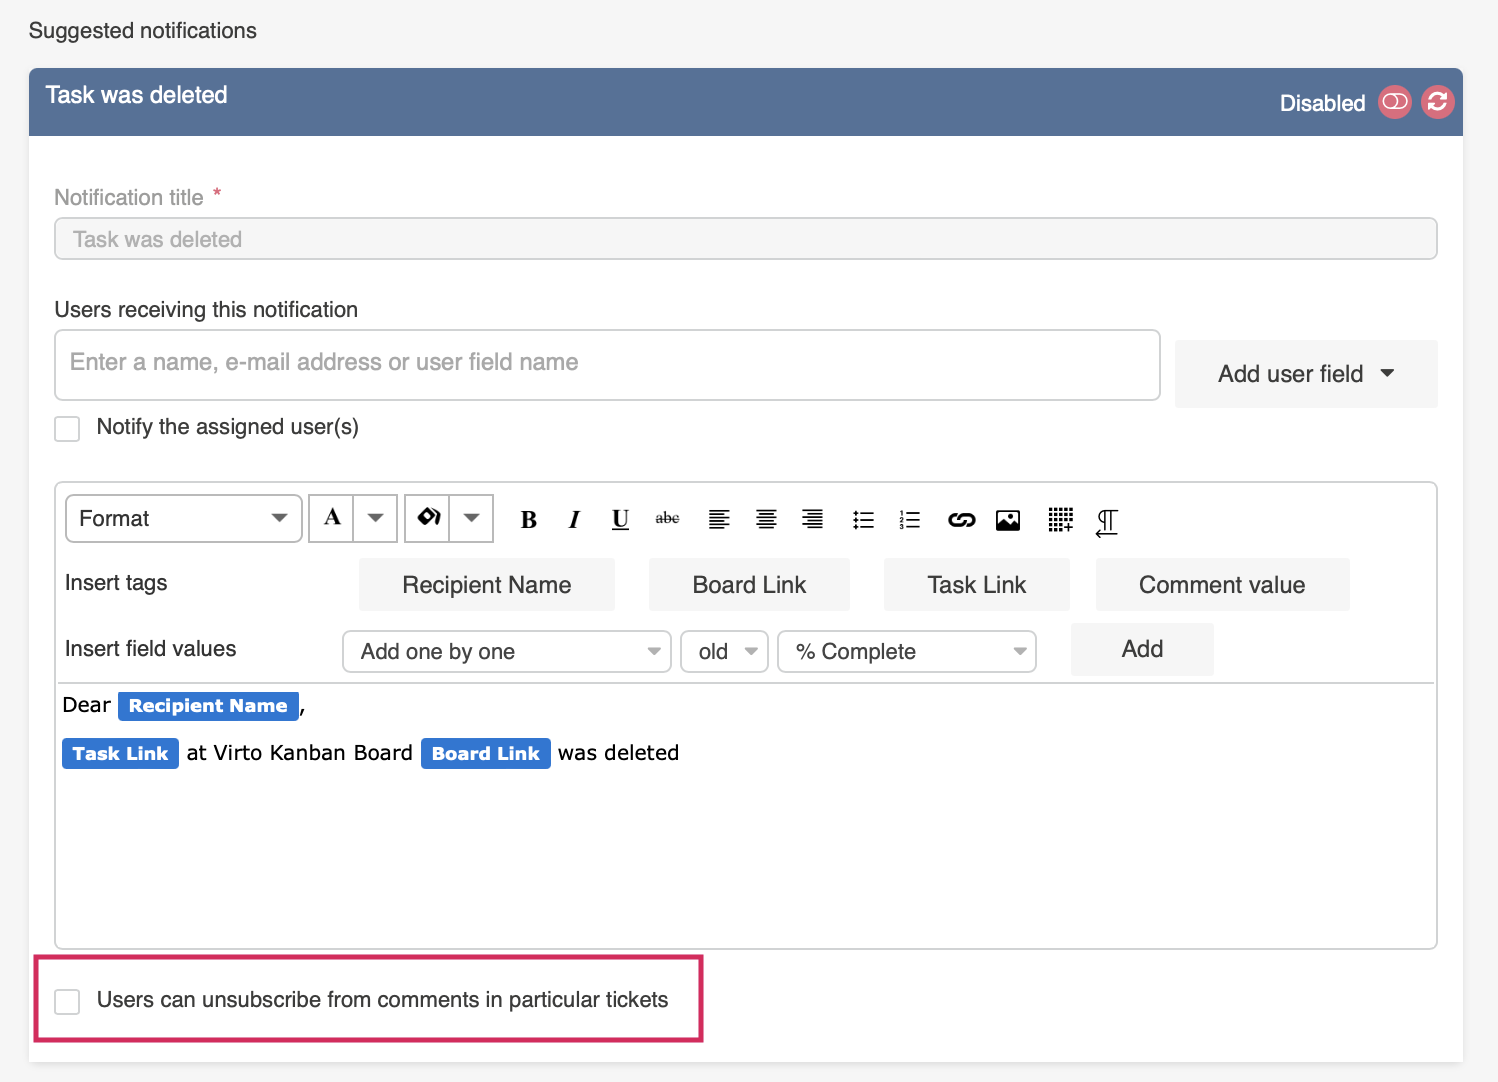Open the % Complete field dropdown
The height and width of the screenshot is (1082, 1498).
click(906, 651)
